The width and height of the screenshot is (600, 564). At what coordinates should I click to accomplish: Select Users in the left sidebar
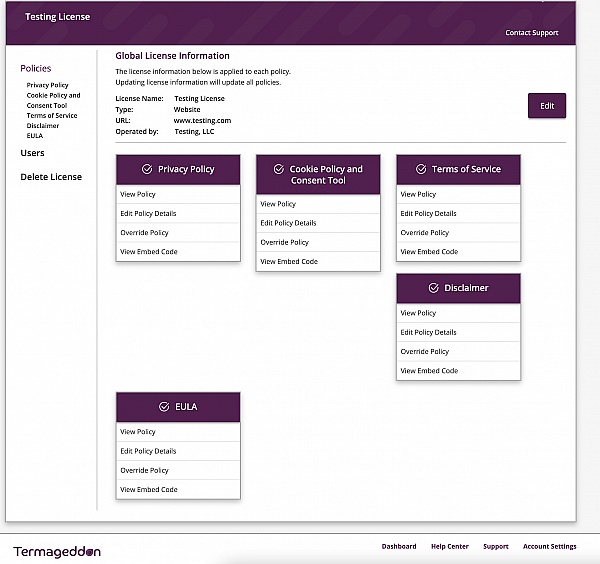pyautogui.click(x=32, y=153)
